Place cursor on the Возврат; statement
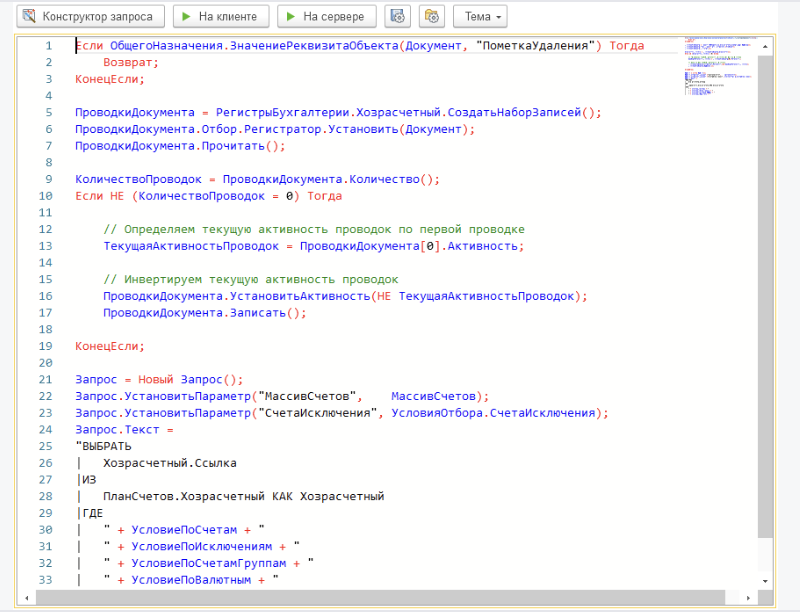Image resolution: width=800 pixels, height=612 pixels. point(131,62)
